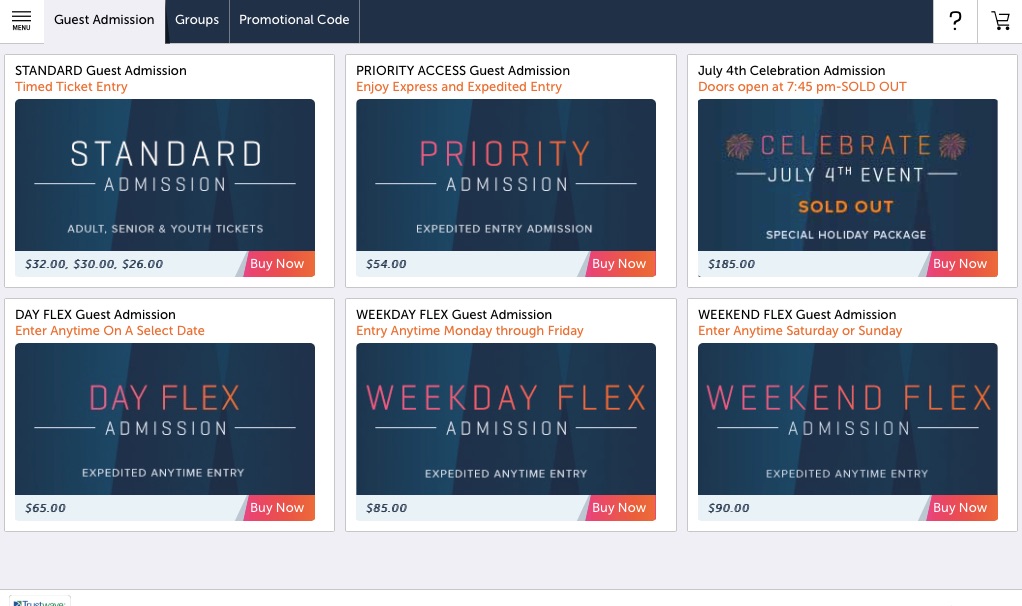Buy Now for July 4th Celebration
1022x606 pixels.
[960, 264]
